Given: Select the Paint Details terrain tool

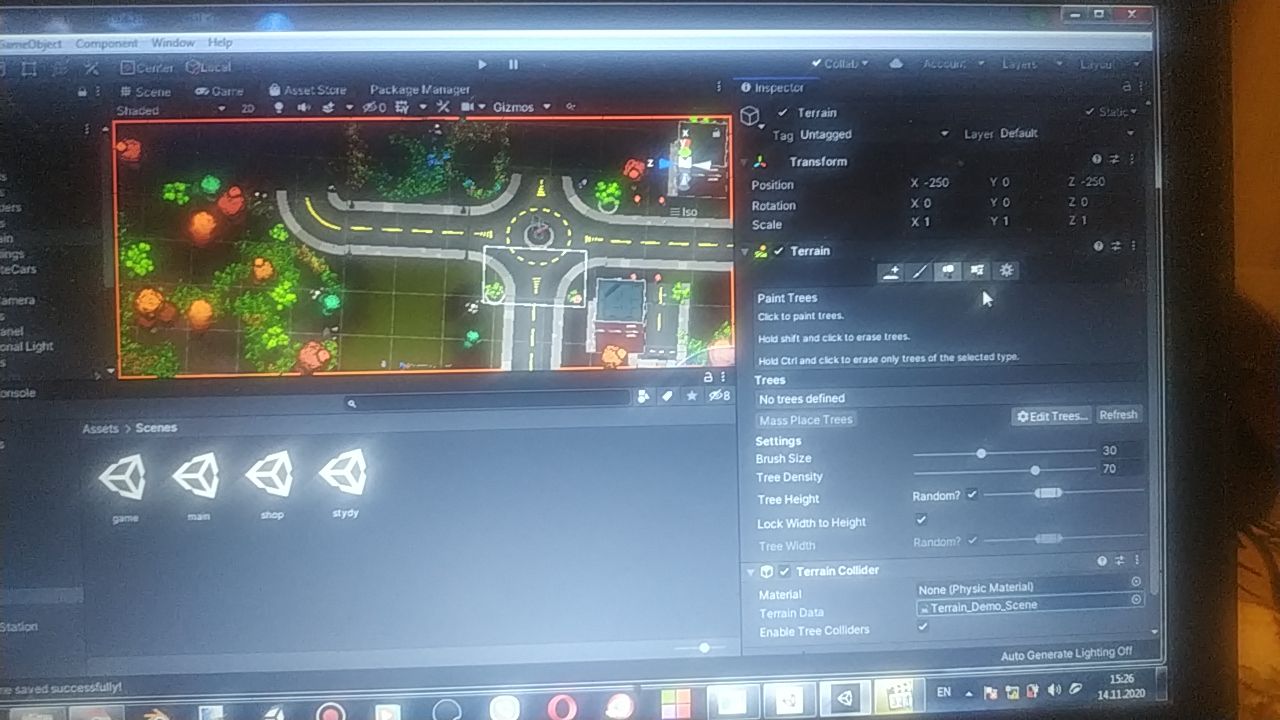Looking at the screenshot, I should point(977,271).
